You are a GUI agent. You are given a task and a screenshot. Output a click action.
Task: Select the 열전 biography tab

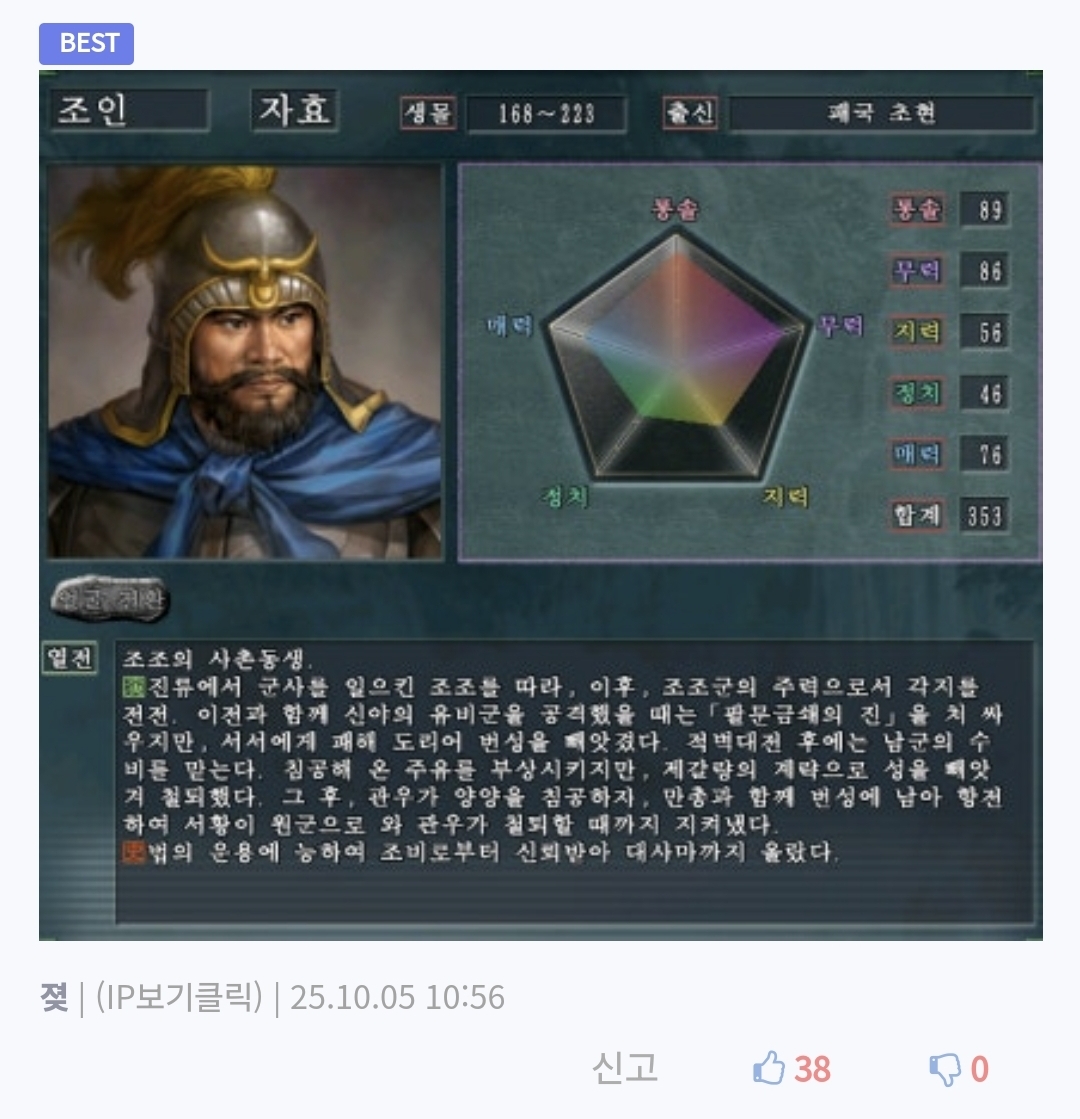point(70,658)
